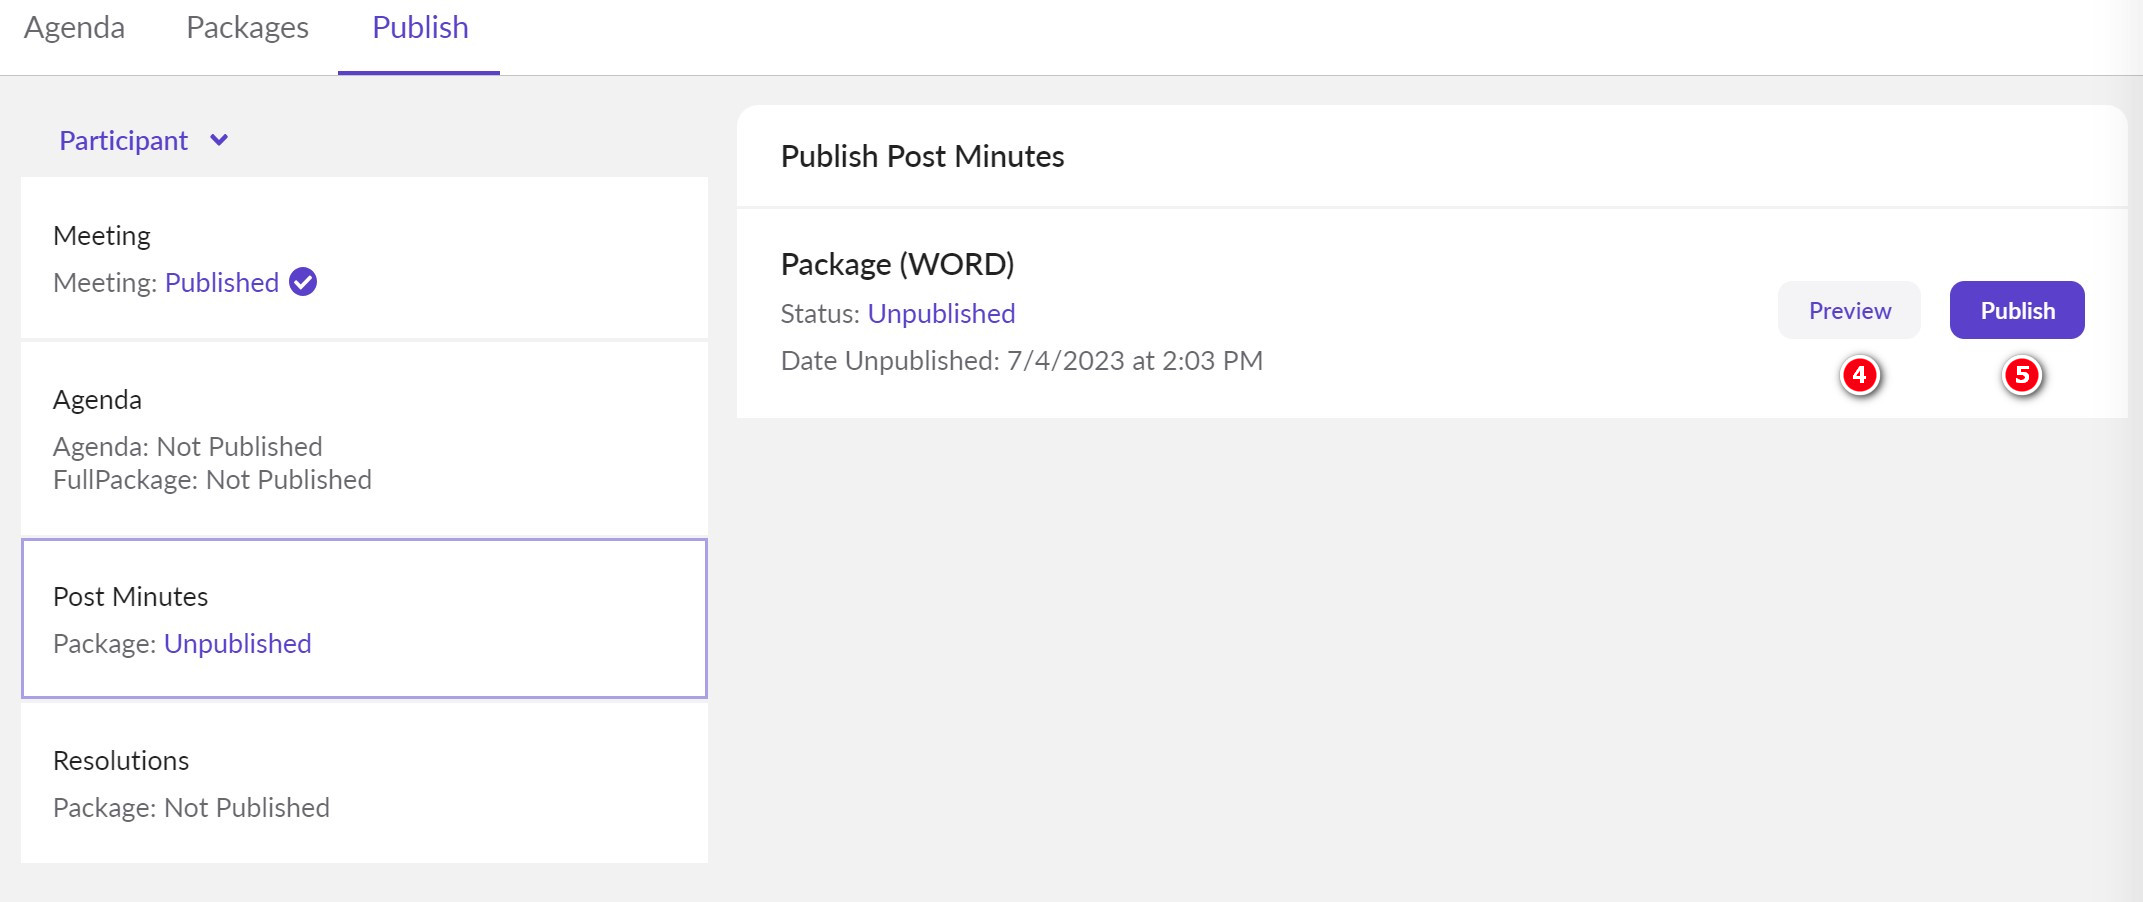This screenshot has height=902, width=2143.
Task: Select the Publish tab
Action: pyautogui.click(x=420, y=28)
